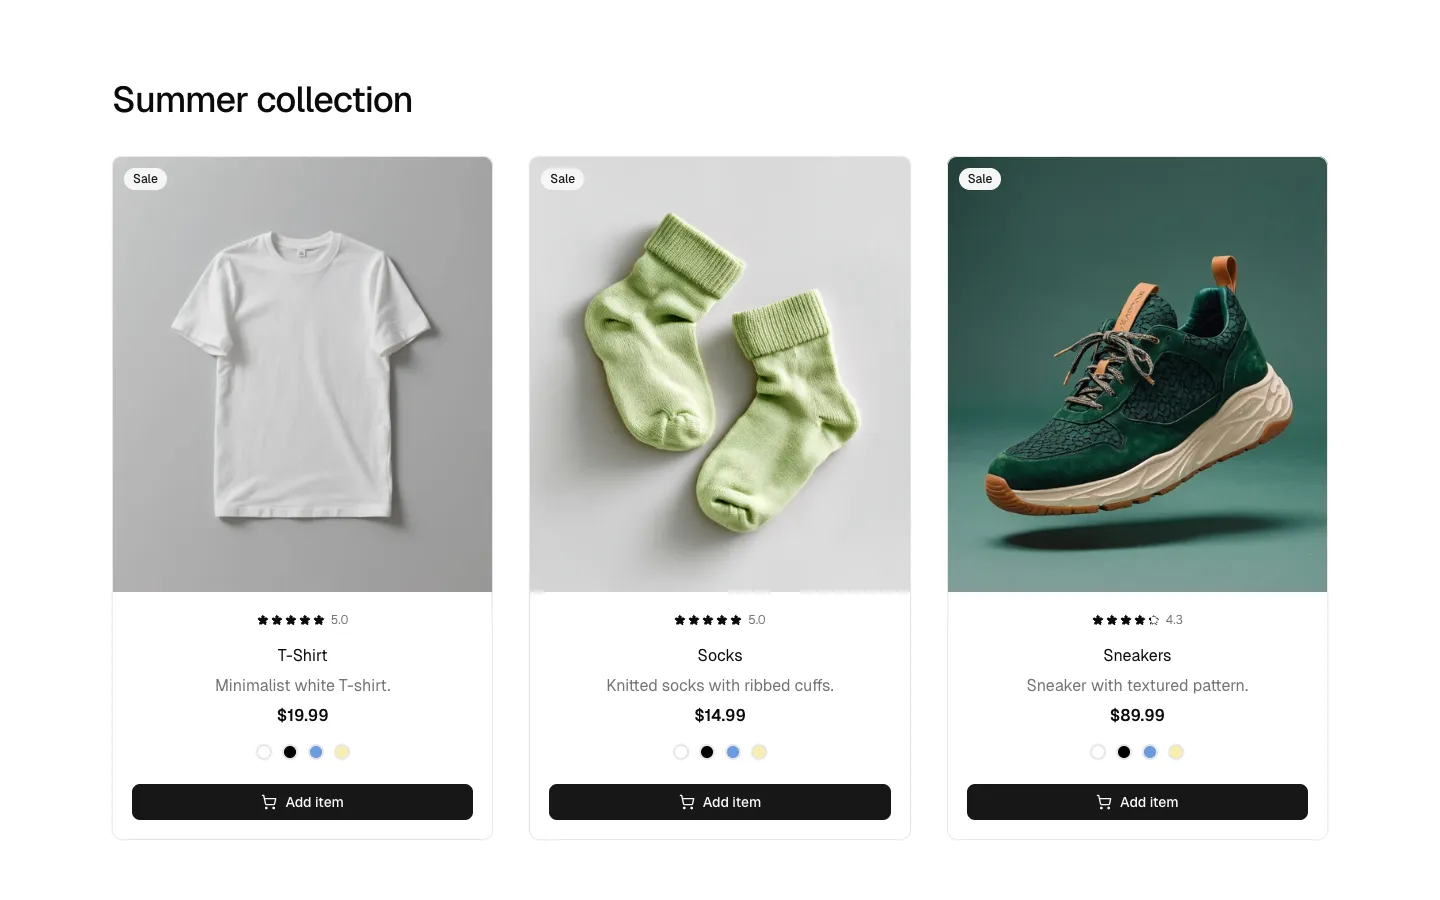Image resolution: width=1440 pixels, height=900 pixels.
Task: Click the Sneakers product title
Action: tap(1137, 655)
